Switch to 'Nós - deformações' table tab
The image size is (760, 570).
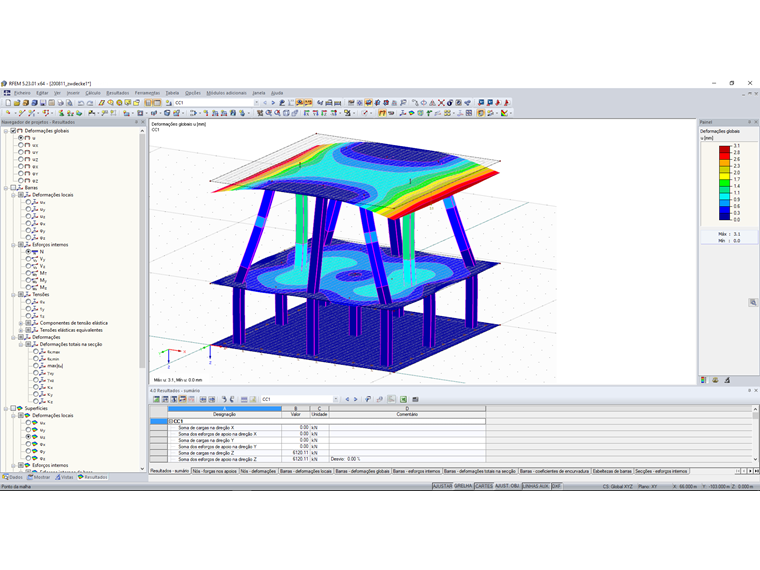259,471
